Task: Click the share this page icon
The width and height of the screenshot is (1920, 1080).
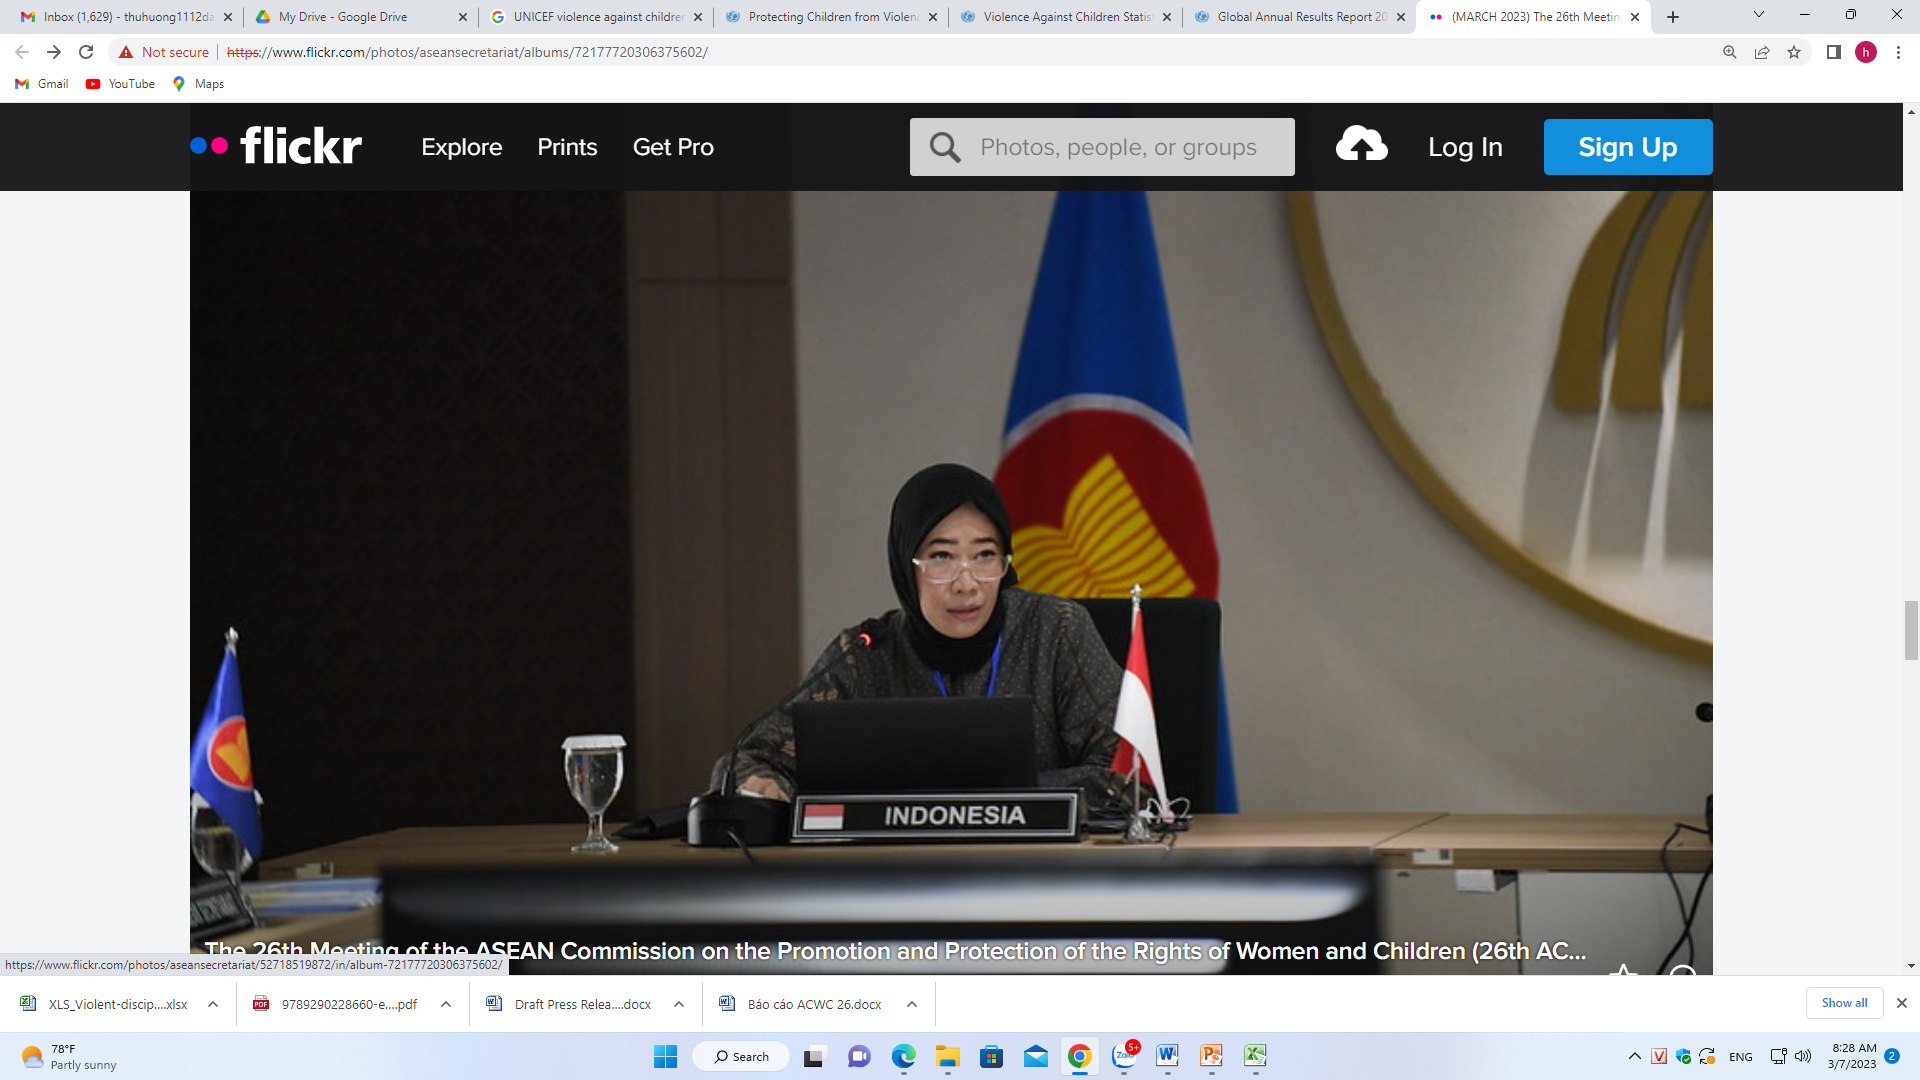Action: [1762, 52]
